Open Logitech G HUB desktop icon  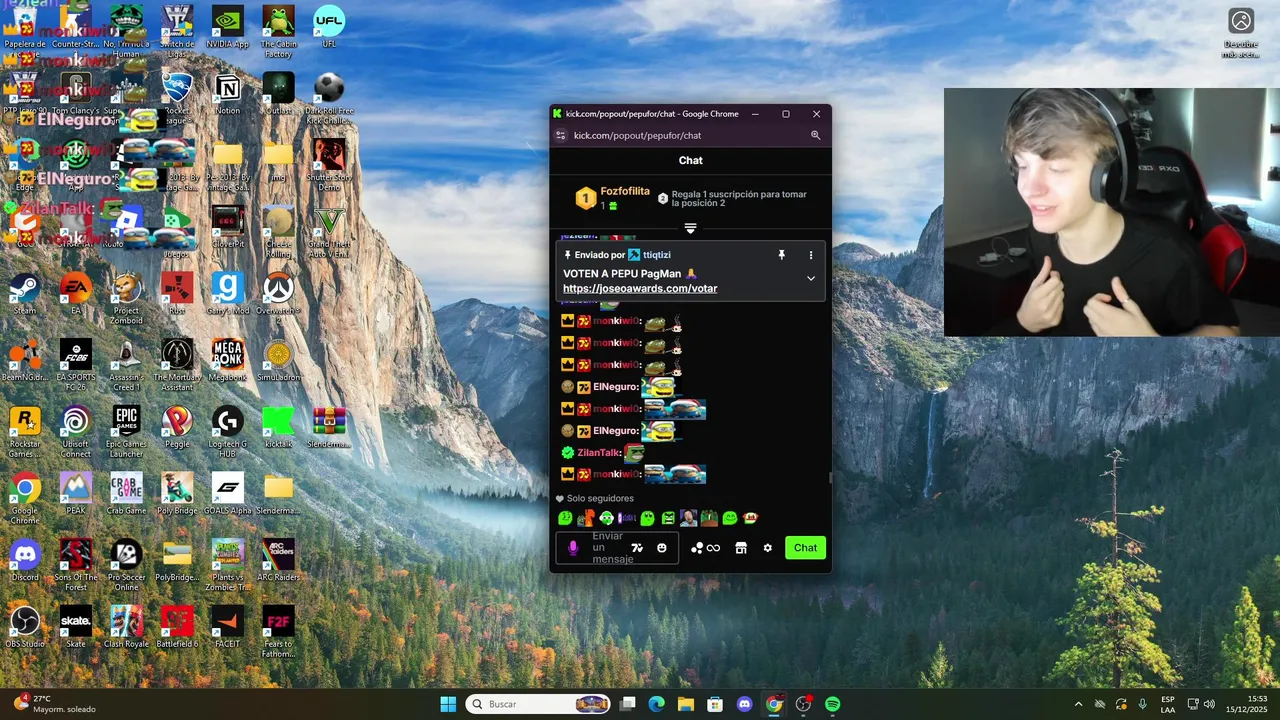(228, 431)
